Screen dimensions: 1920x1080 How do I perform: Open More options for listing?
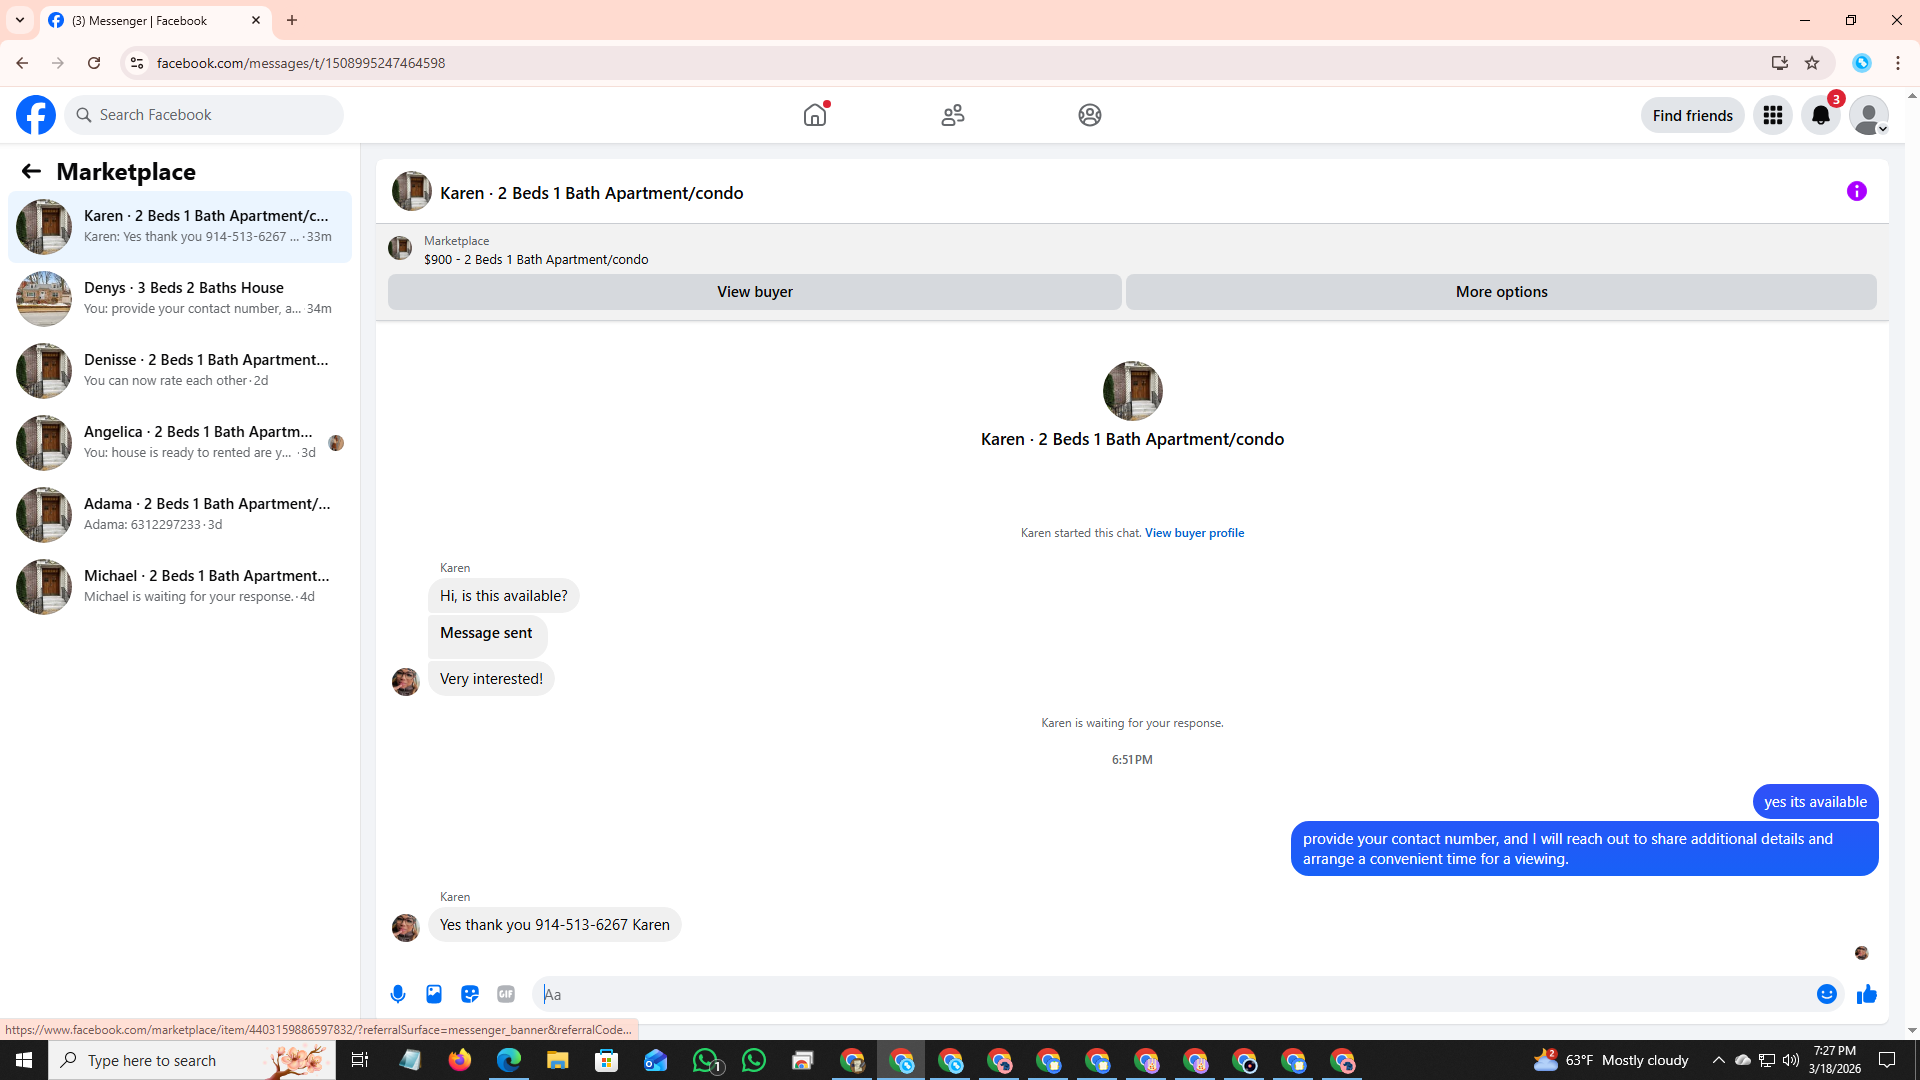tap(1500, 292)
